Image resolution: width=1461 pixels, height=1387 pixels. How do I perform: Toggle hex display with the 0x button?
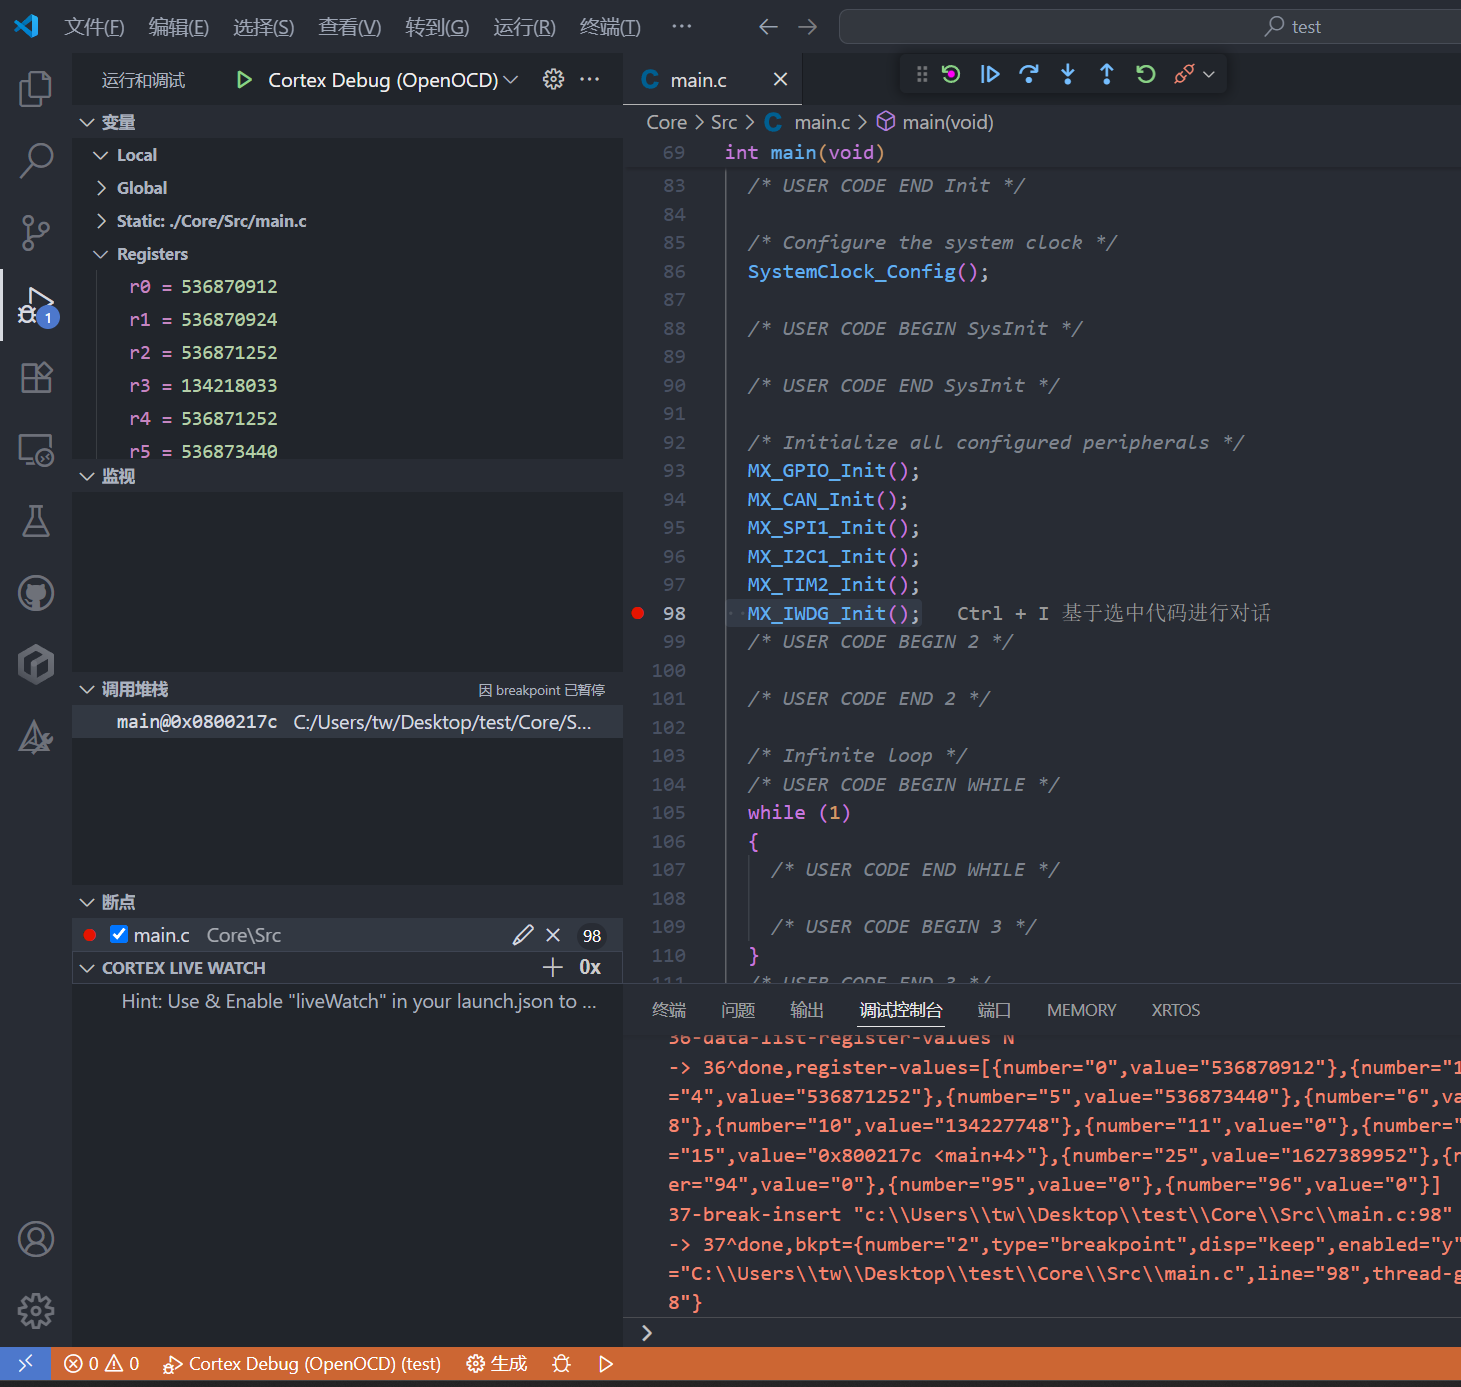pos(590,967)
